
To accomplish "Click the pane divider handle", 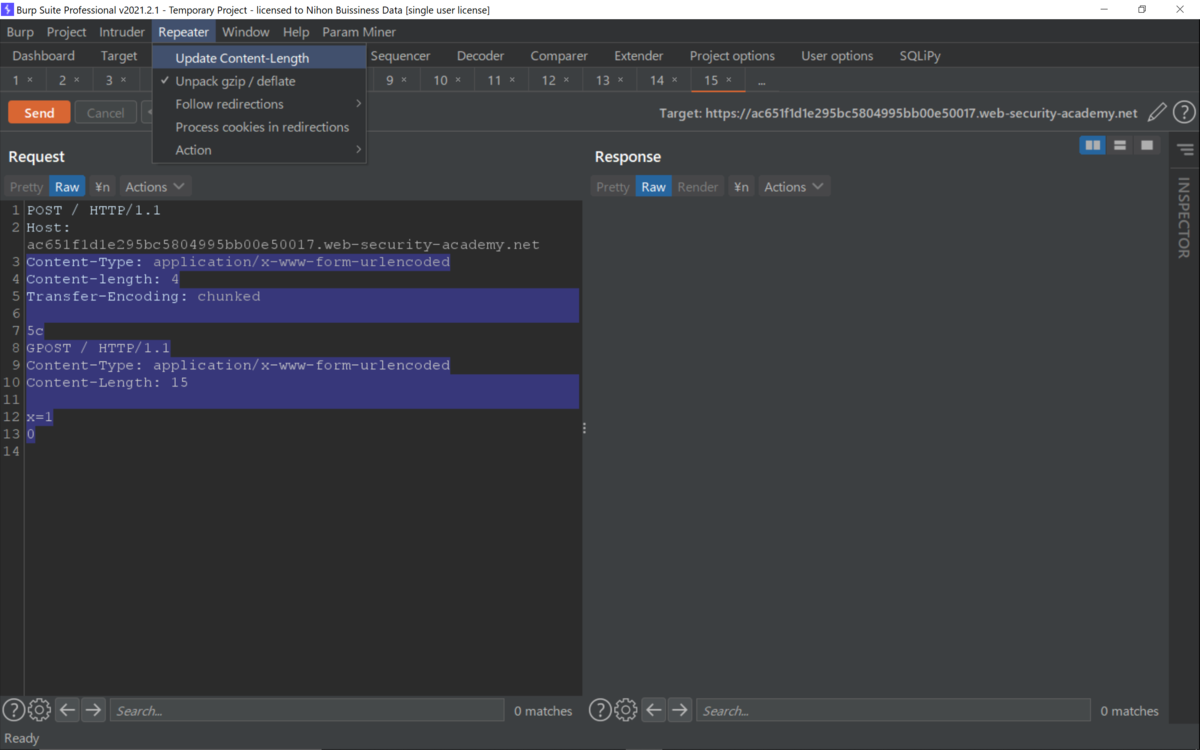I will pos(584,428).
